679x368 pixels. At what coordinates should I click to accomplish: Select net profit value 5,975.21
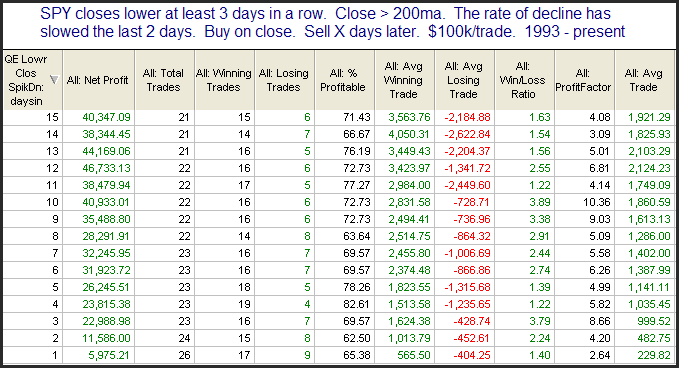click(x=109, y=355)
